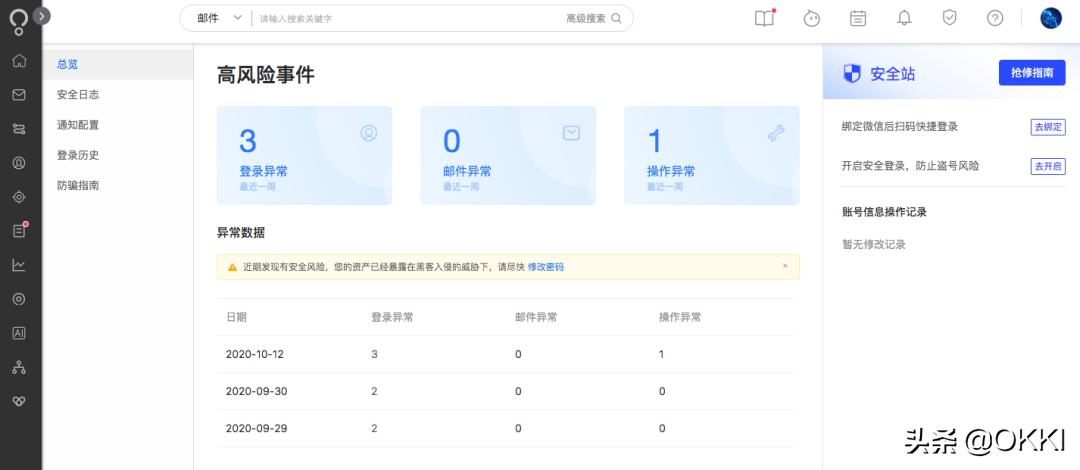The height and width of the screenshot is (470, 1080).
Task: Click the 安全站 shield icon
Action: point(852,74)
